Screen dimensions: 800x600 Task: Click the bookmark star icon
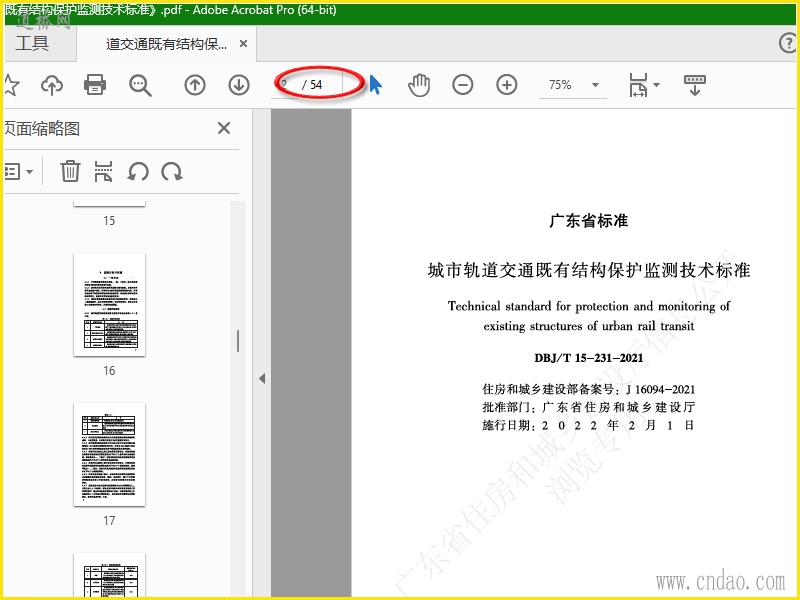coord(11,85)
